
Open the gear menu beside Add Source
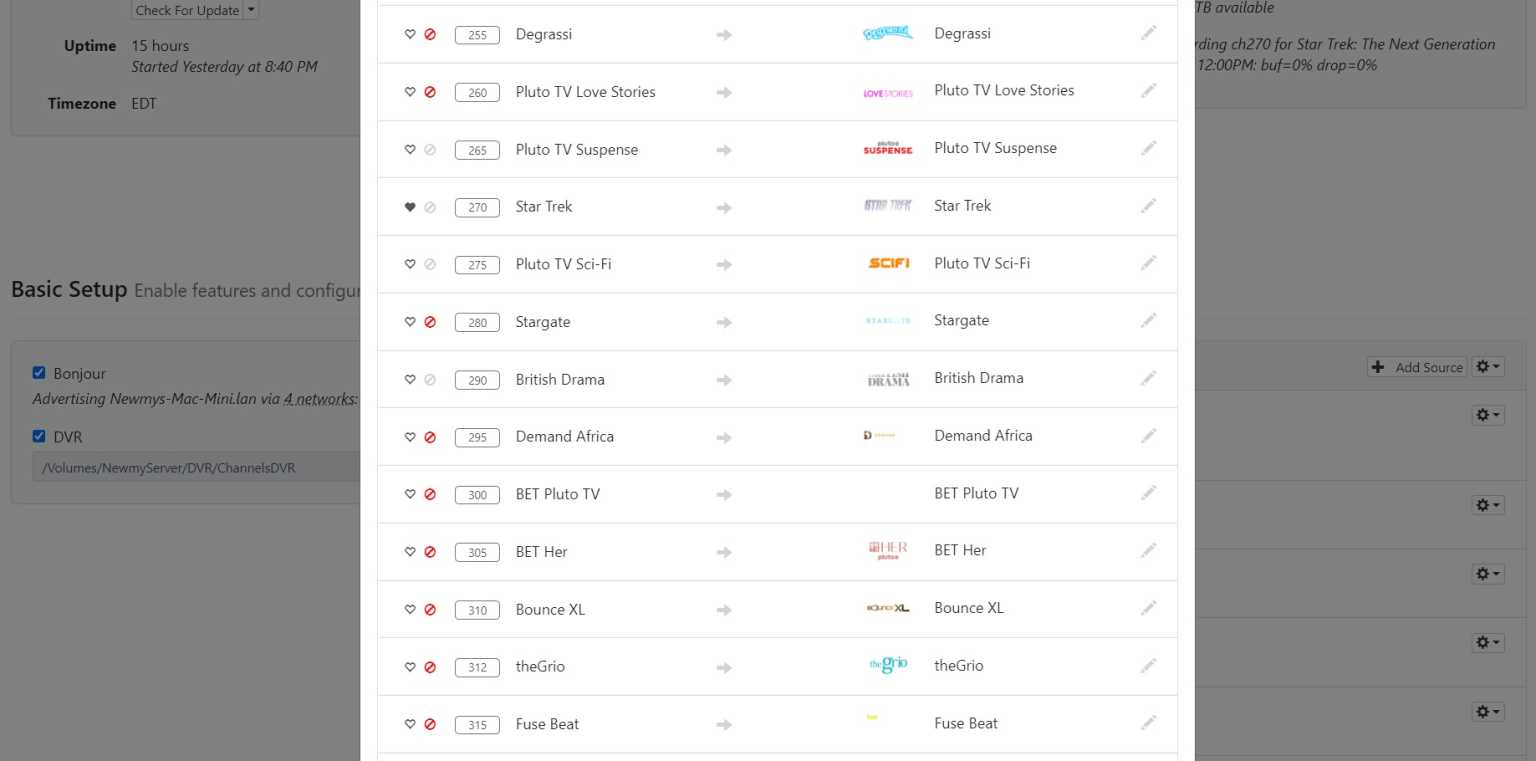(1487, 366)
